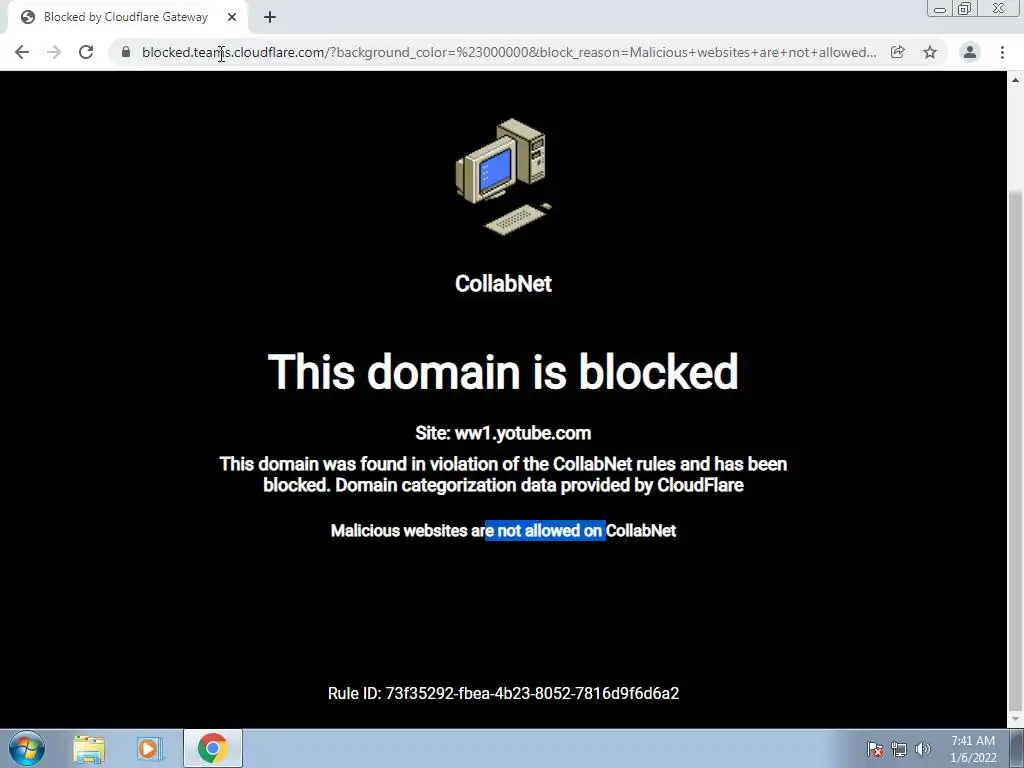Open the Chrome profile avatar menu
This screenshot has height=768, width=1024.
point(970,52)
